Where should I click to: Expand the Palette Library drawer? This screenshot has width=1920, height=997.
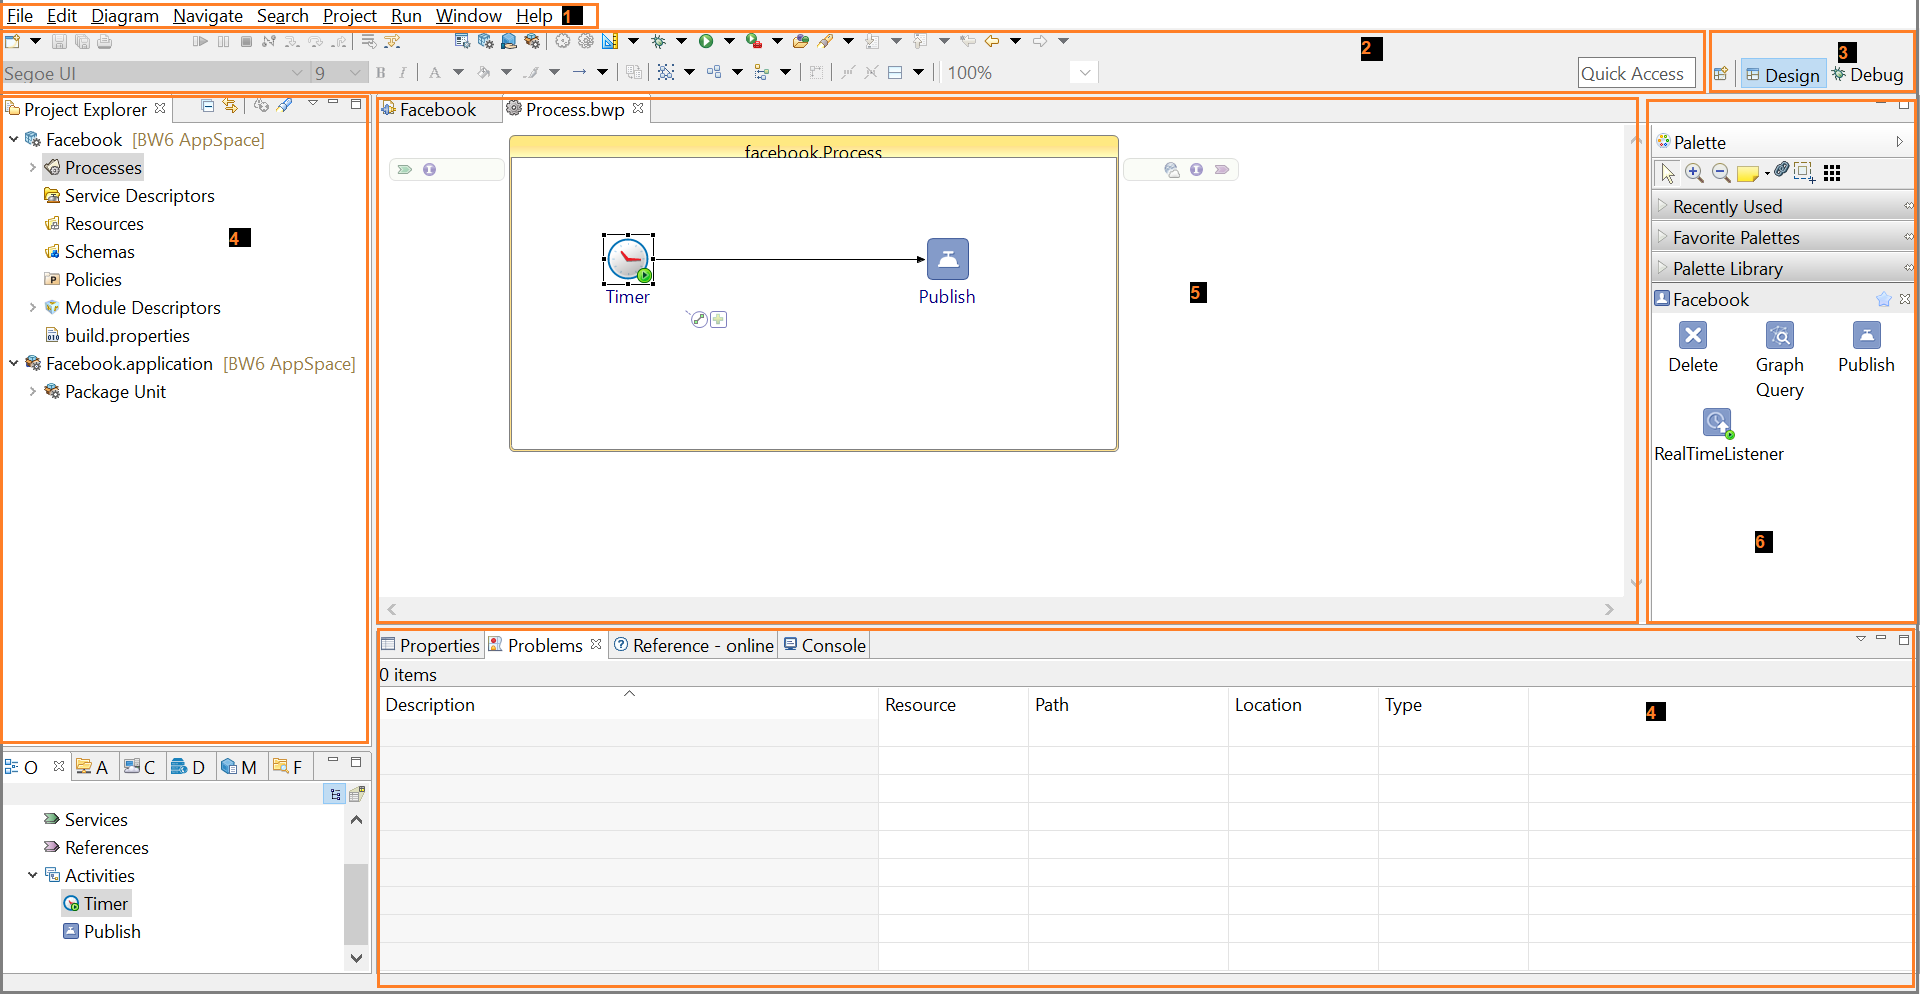[x=1783, y=269]
